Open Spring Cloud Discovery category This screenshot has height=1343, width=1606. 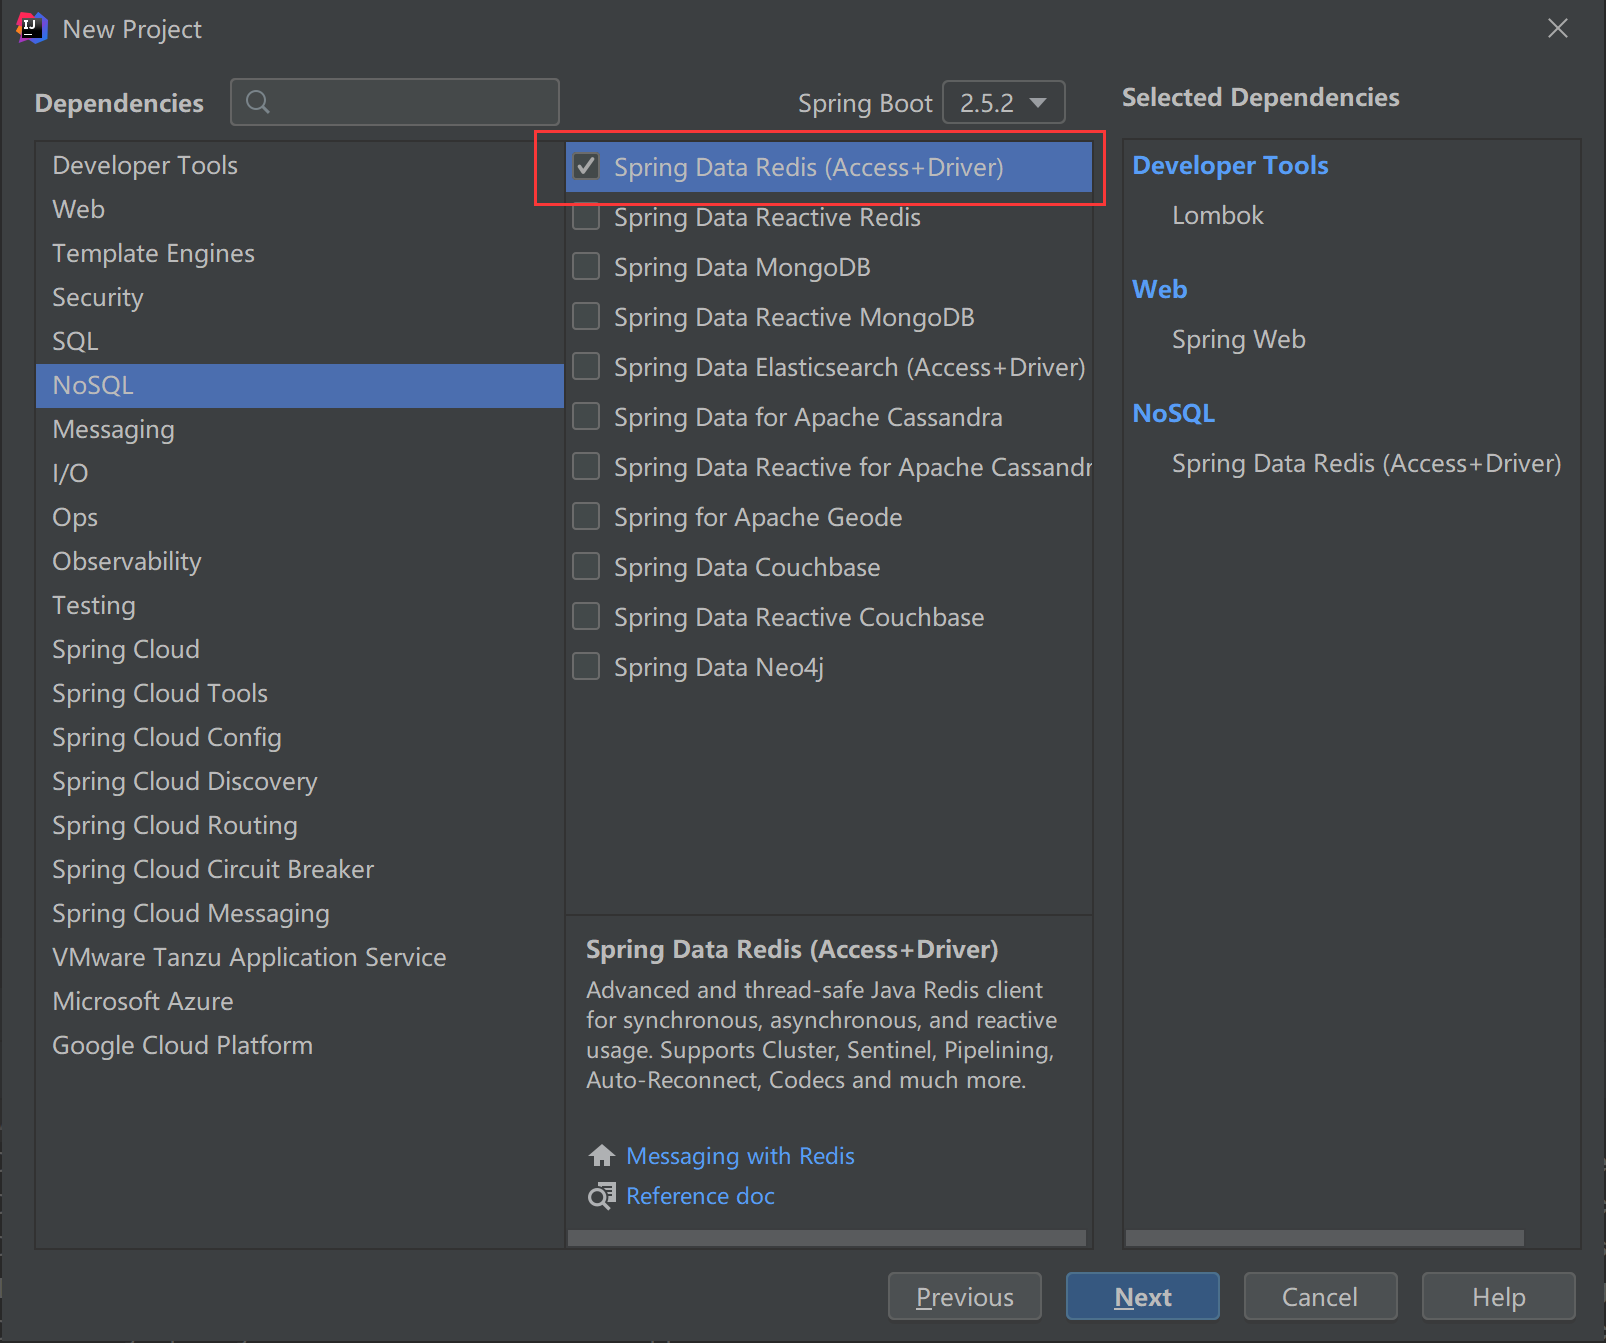[300, 781]
